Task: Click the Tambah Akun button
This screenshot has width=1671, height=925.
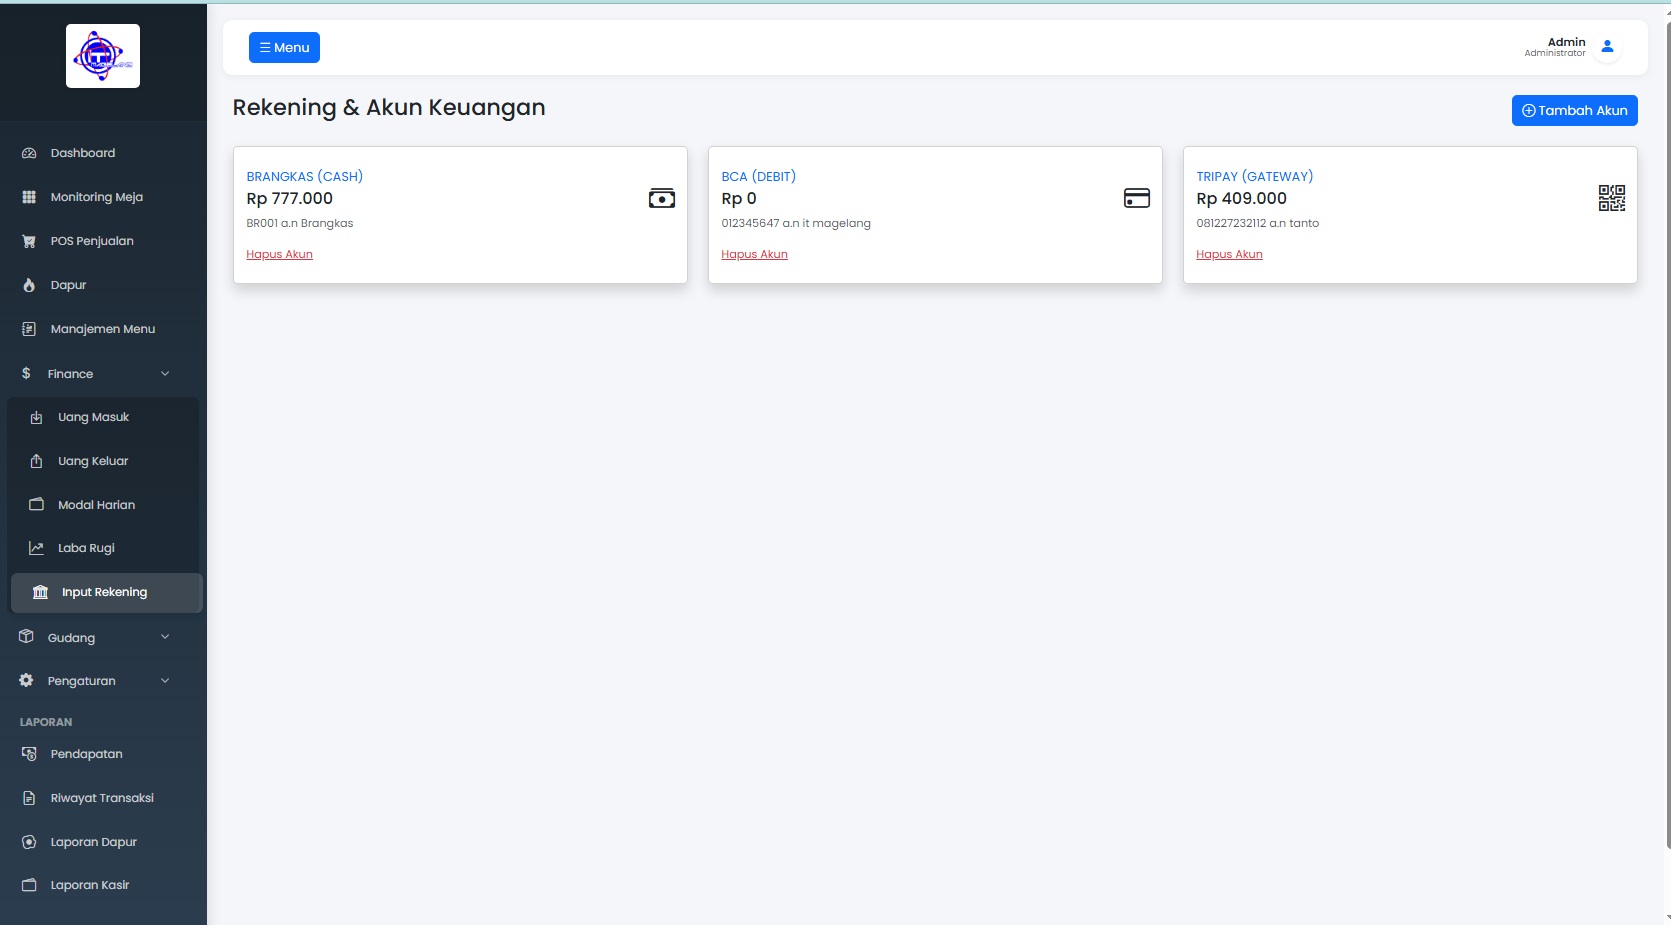Action: tap(1574, 110)
